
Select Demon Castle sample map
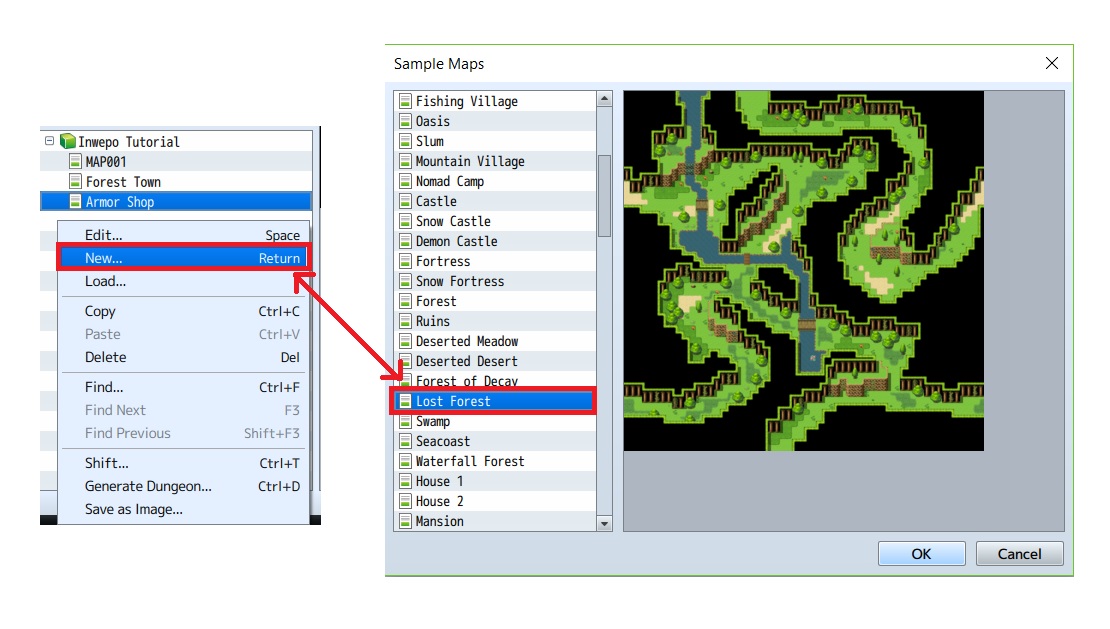[x=496, y=241]
